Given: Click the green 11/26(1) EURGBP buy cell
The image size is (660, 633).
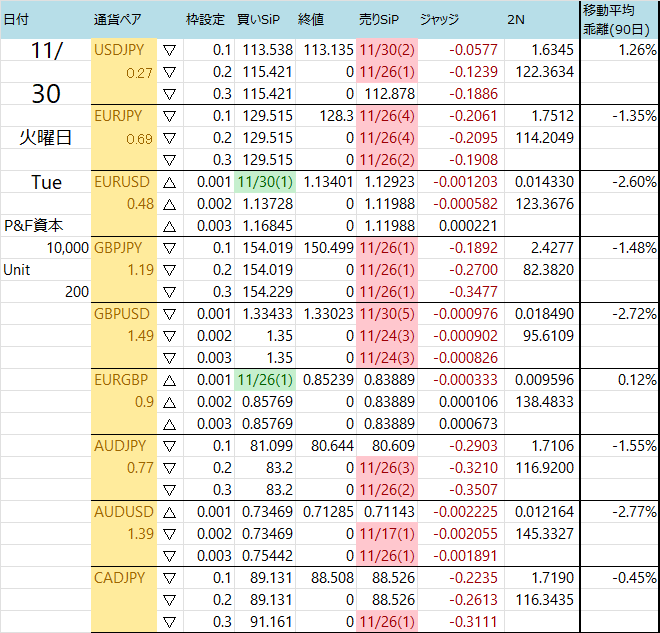Looking at the screenshot, I should 265,380.
